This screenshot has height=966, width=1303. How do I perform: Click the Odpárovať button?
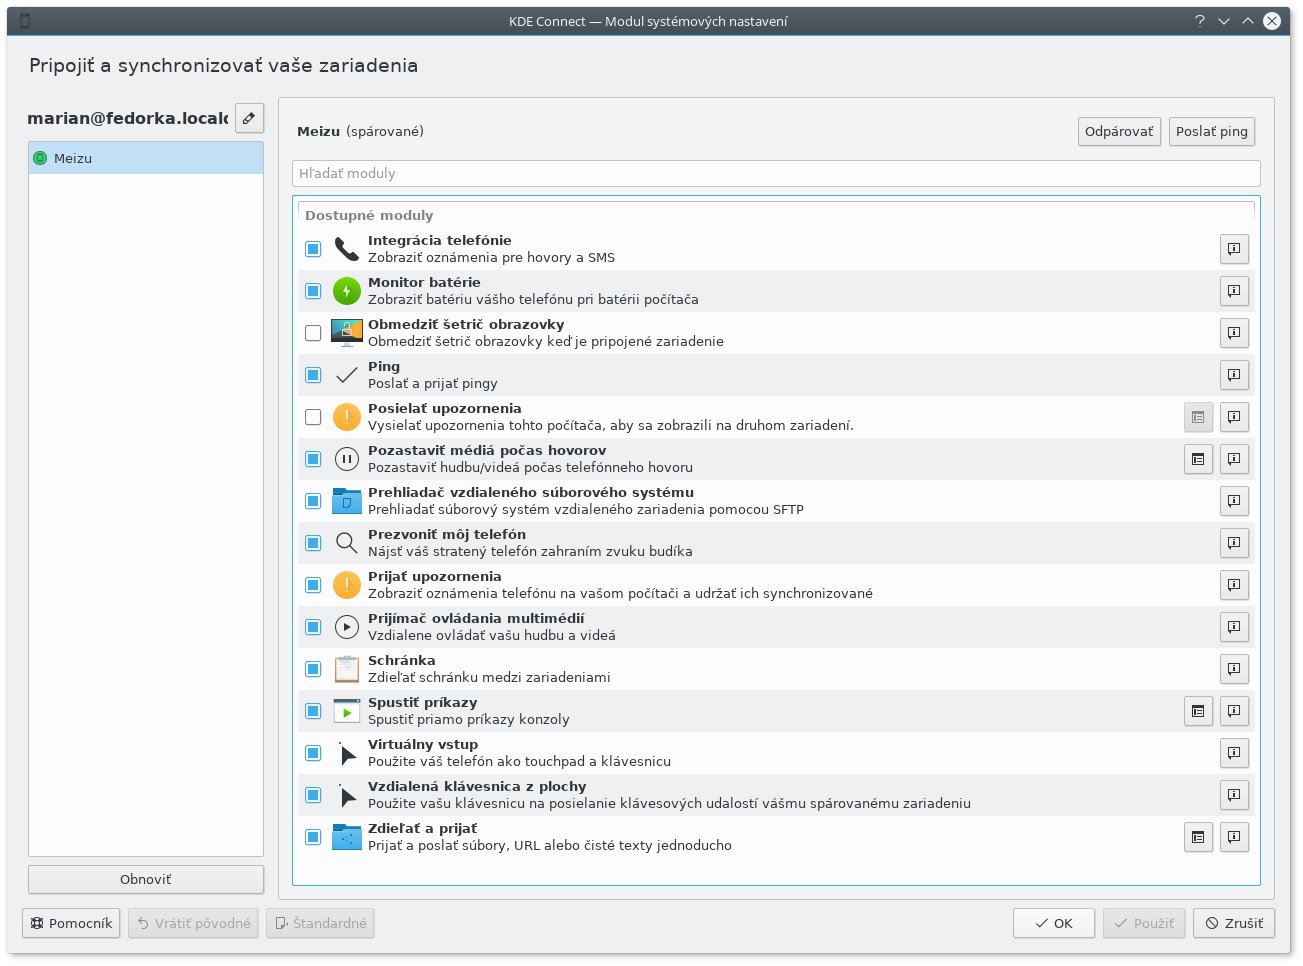pyautogui.click(x=1119, y=131)
